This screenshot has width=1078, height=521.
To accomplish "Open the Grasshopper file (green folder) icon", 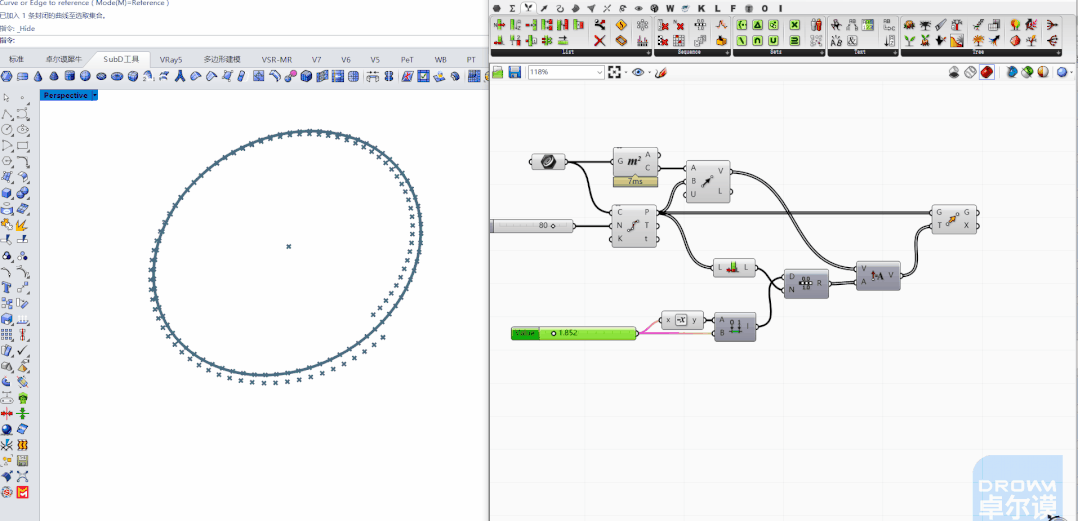I will click(498, 72).
